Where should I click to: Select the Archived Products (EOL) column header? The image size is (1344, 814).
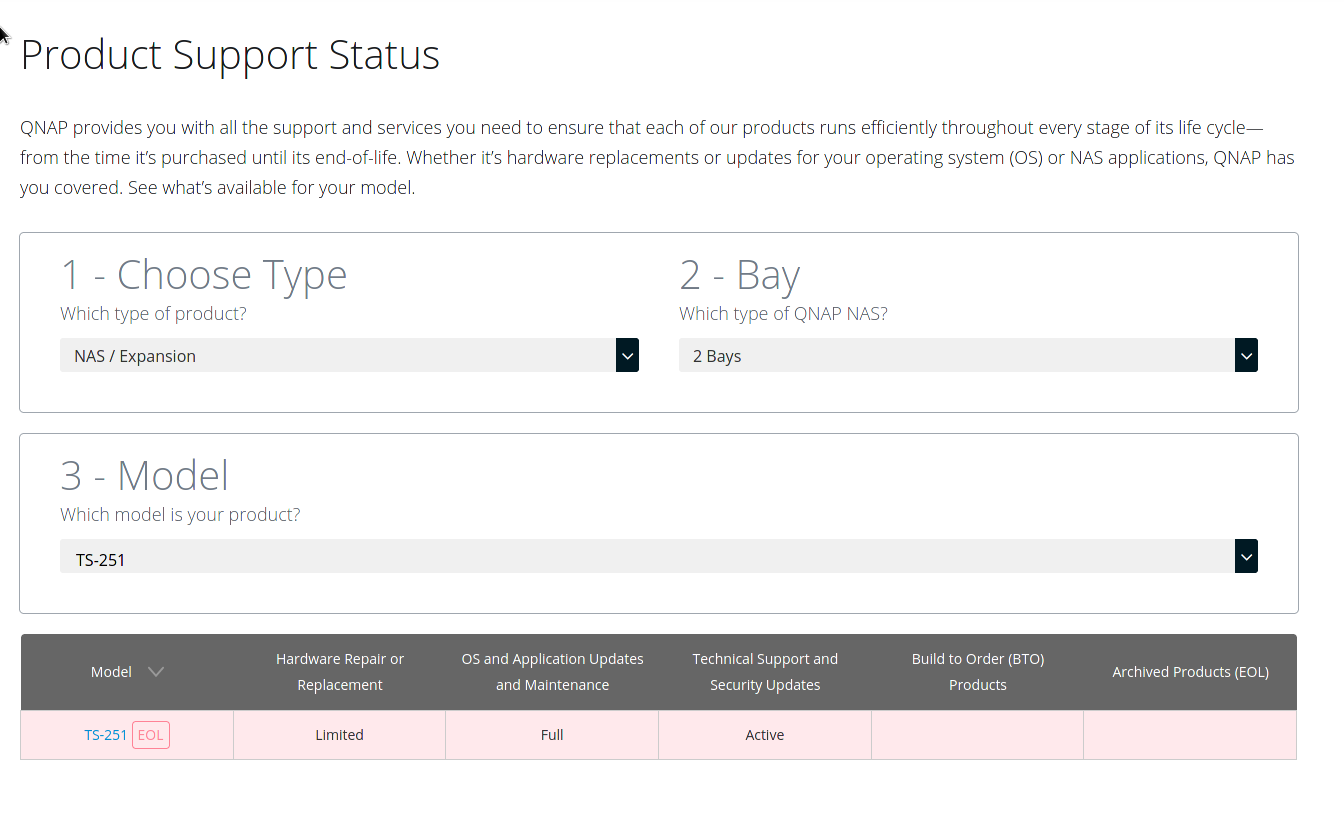click(1190, 672)
